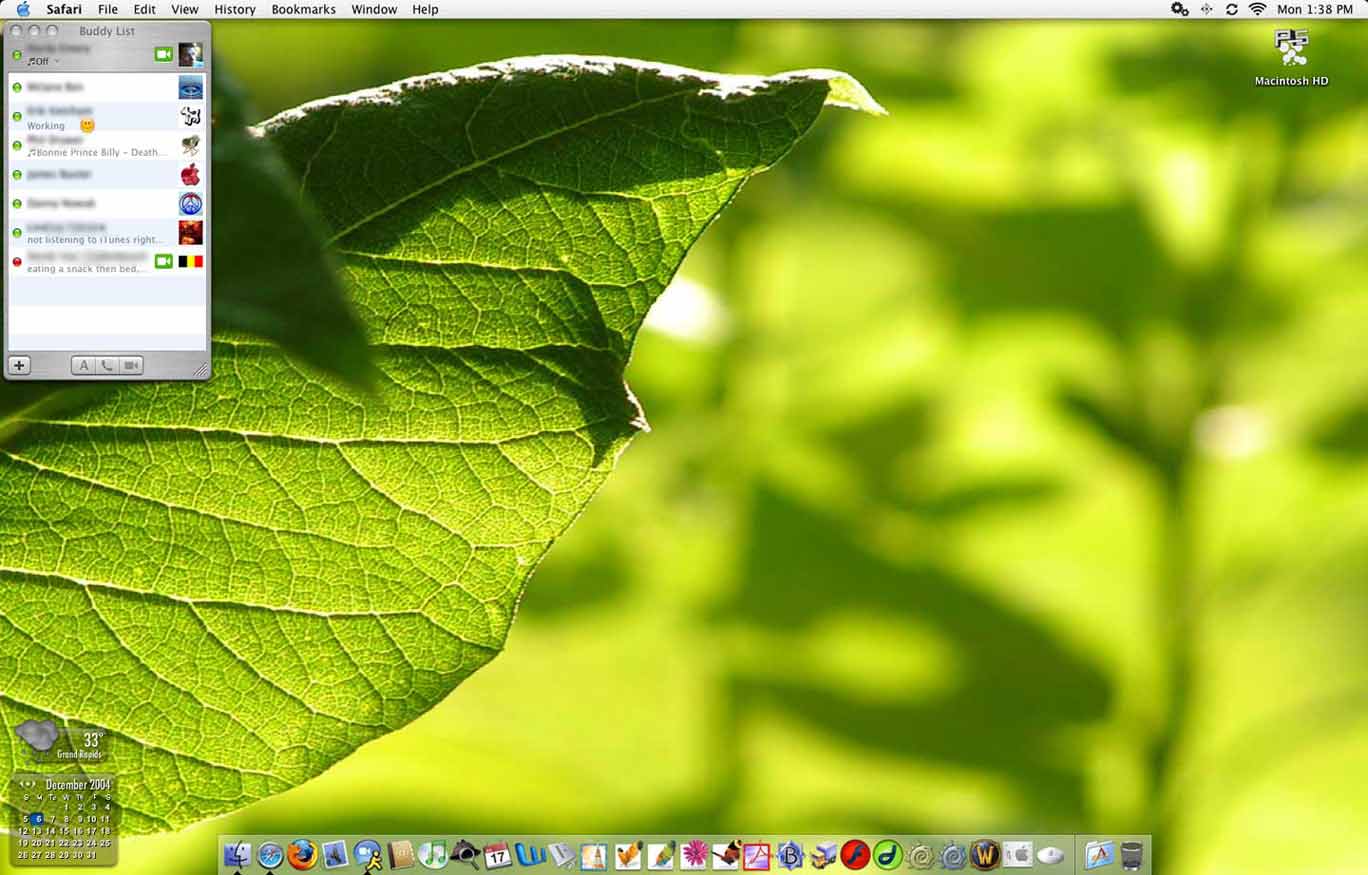Click video icon beside 'eating a snack' buddy
The image size is (1368, 875).
click(164, 261)
